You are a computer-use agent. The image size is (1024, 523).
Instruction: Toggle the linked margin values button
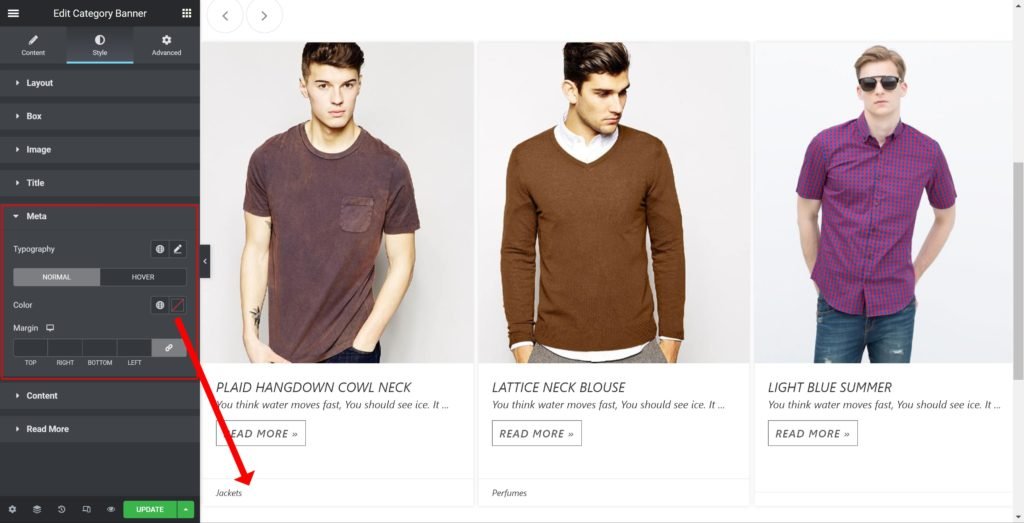coord(169,348)
